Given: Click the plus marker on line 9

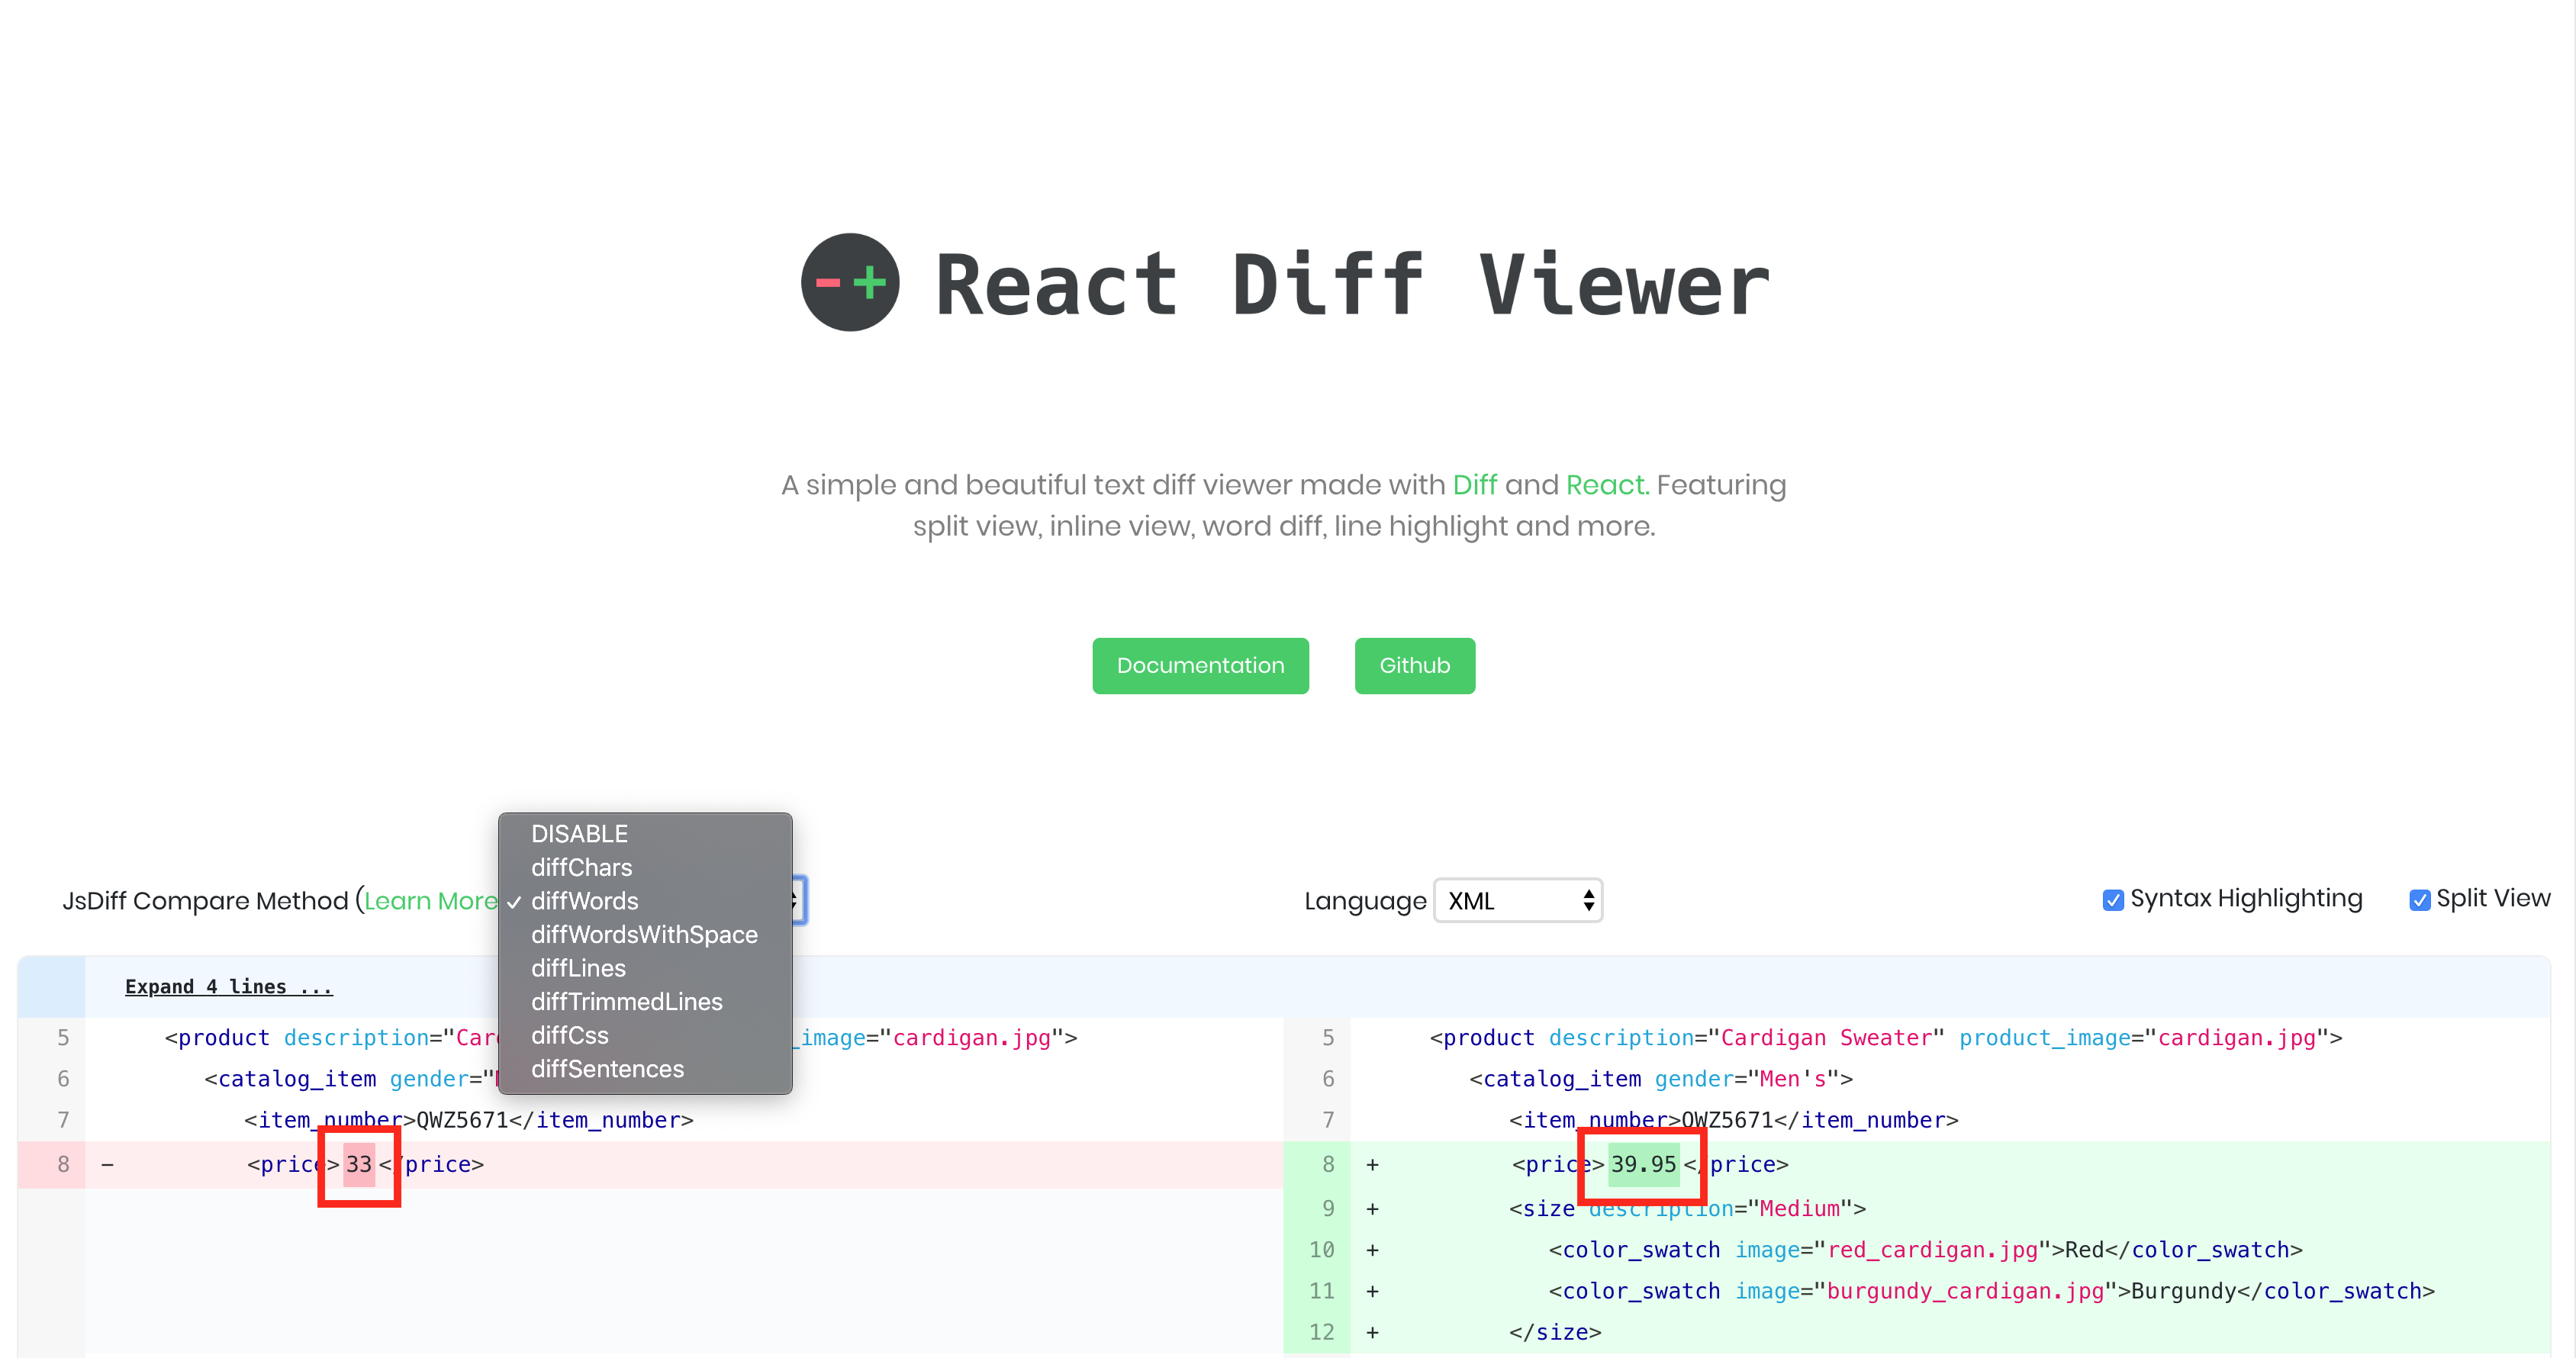Looking at the screenshot, I should point(1372,1209).
